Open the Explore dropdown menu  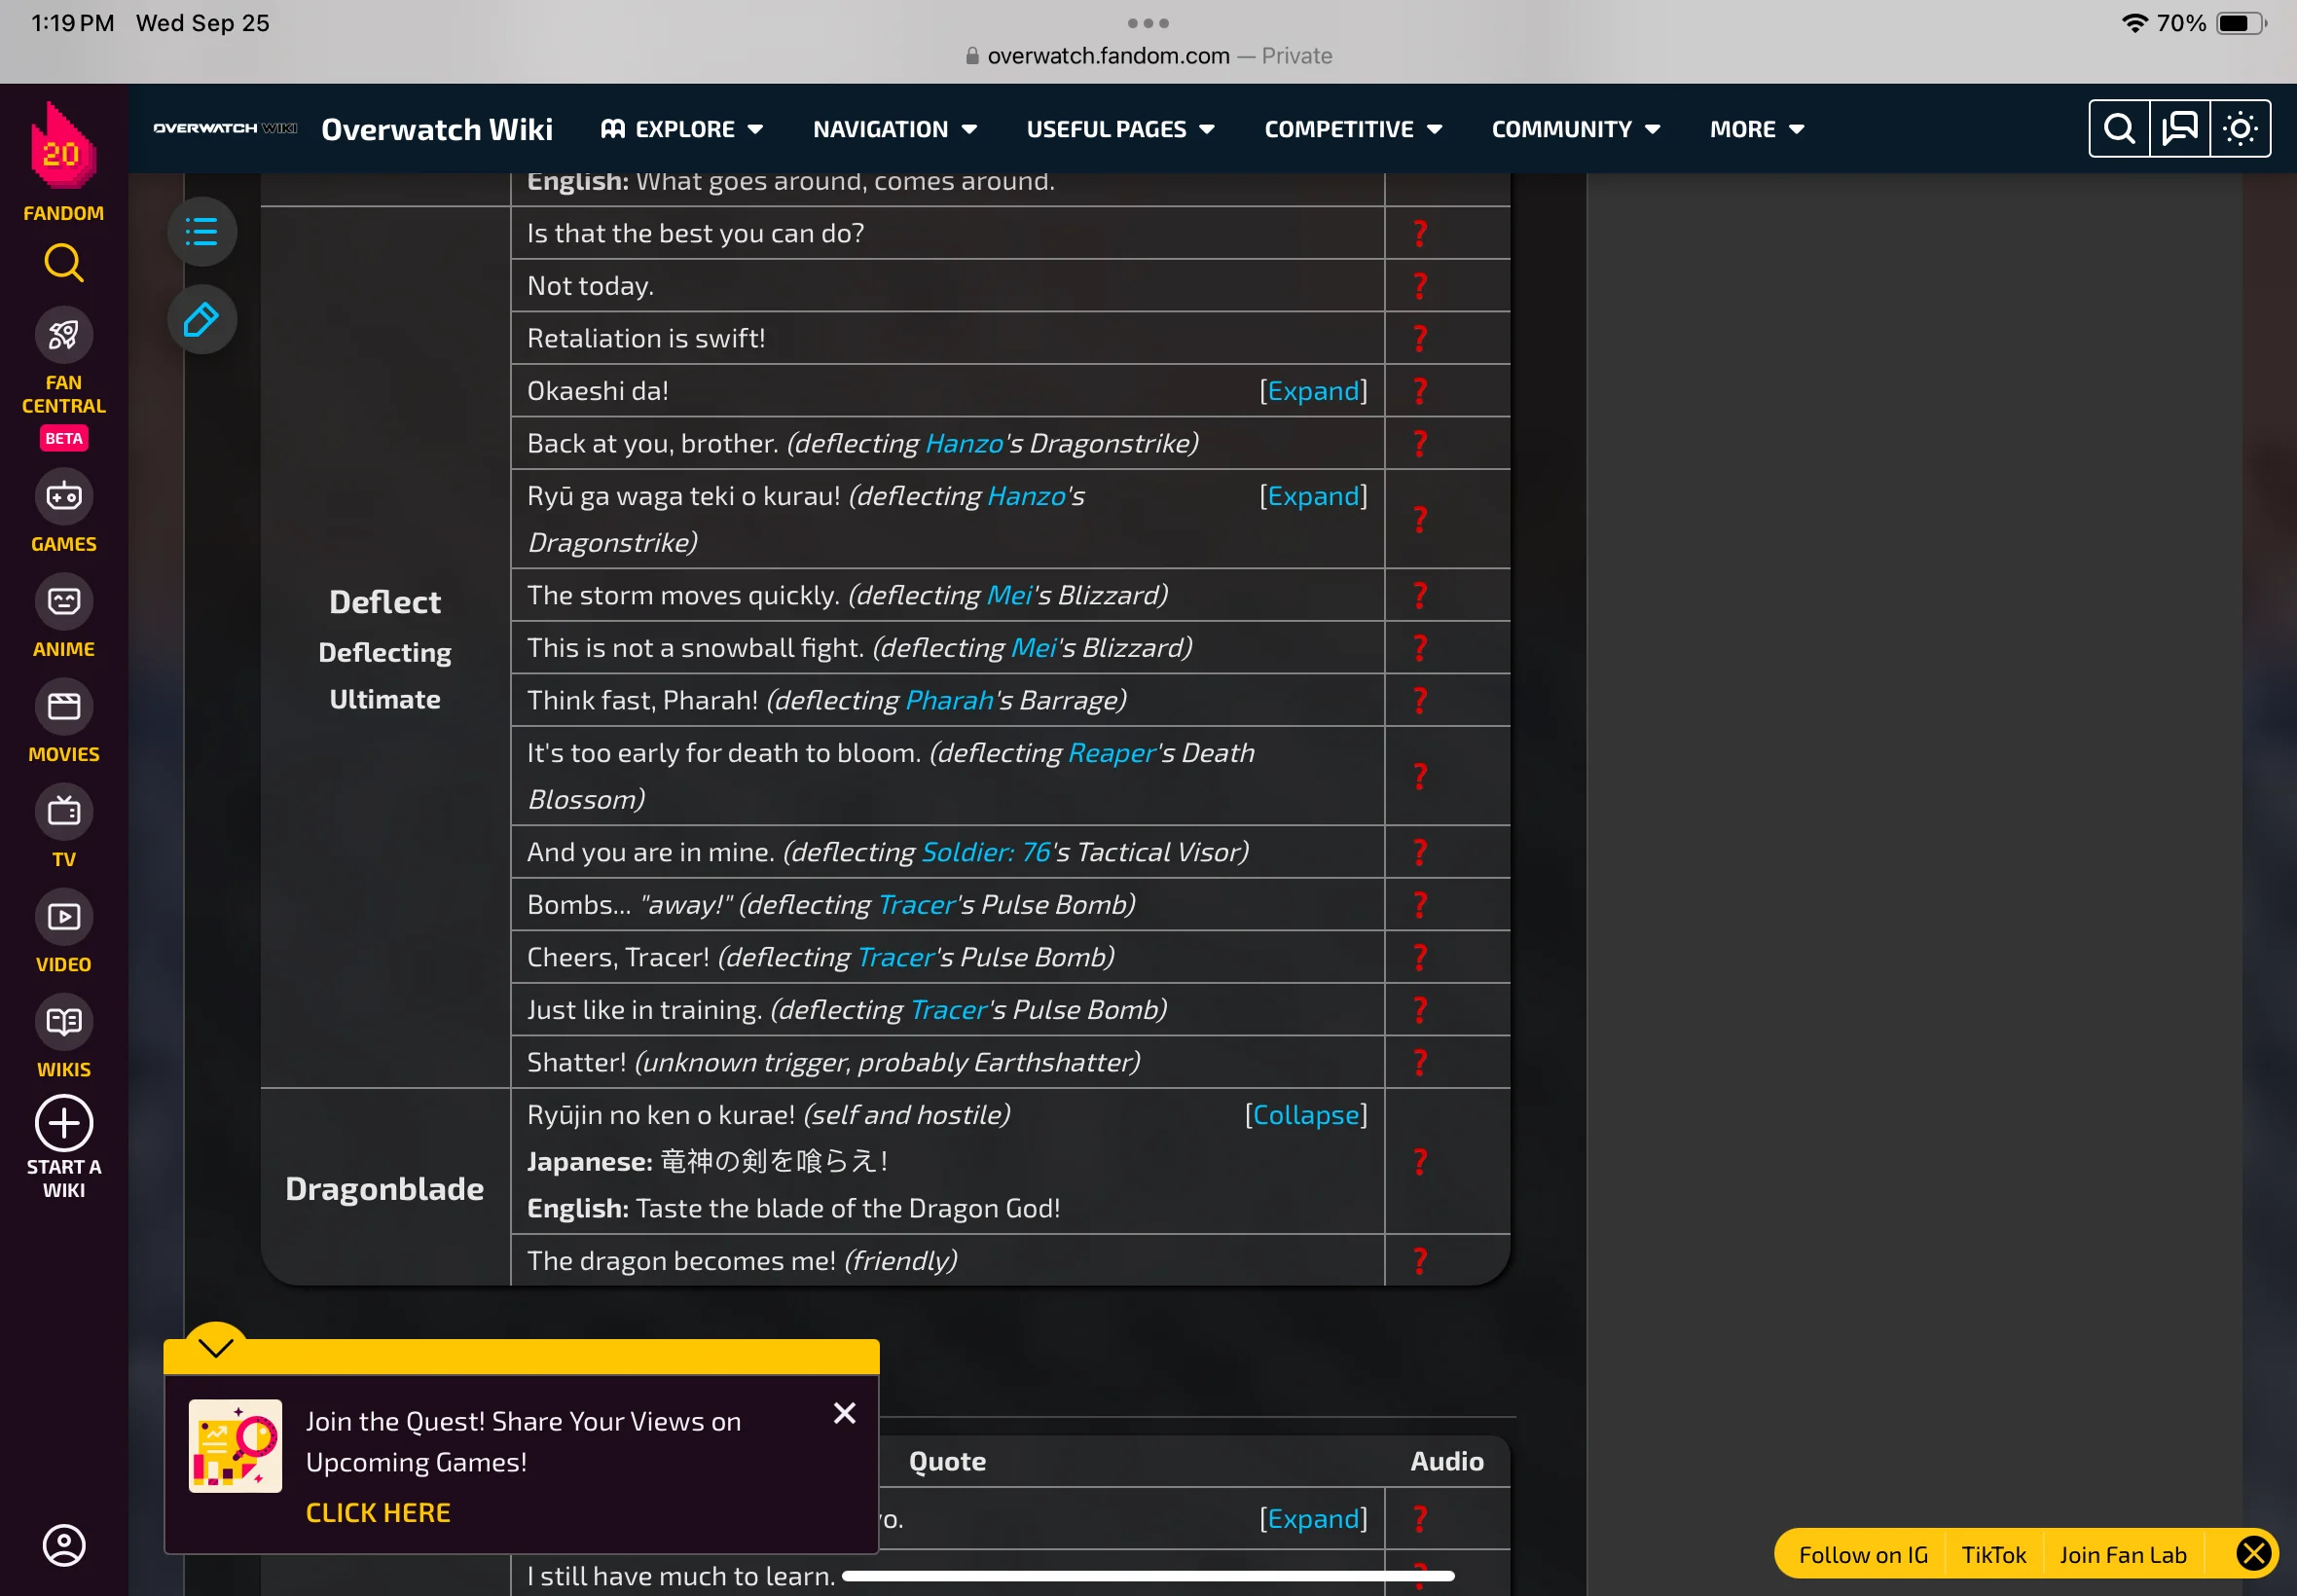pos(682,129)
